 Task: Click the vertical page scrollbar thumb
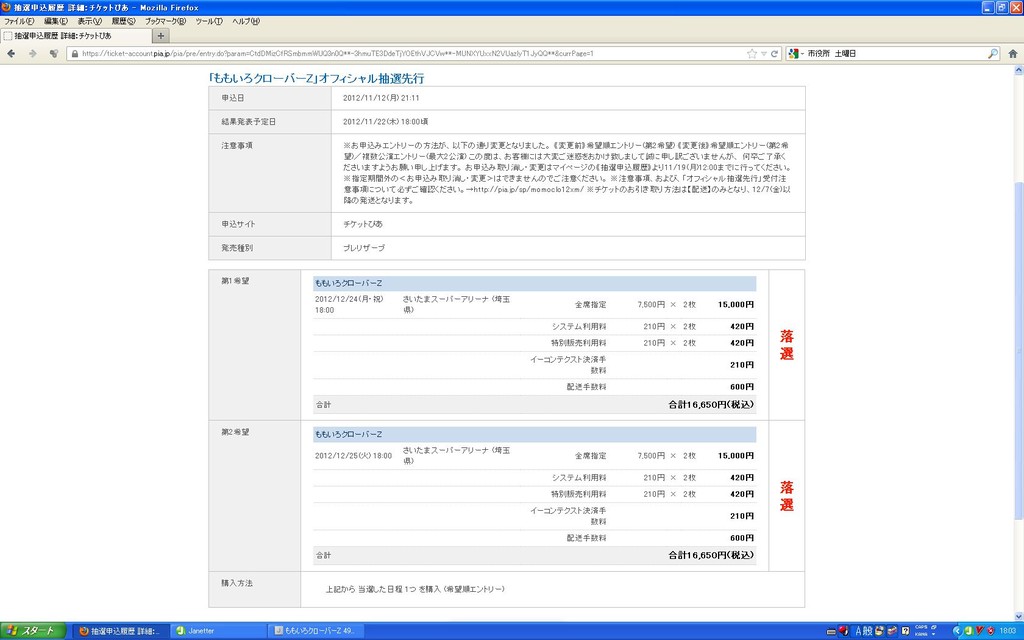[x=1019, y=349]
